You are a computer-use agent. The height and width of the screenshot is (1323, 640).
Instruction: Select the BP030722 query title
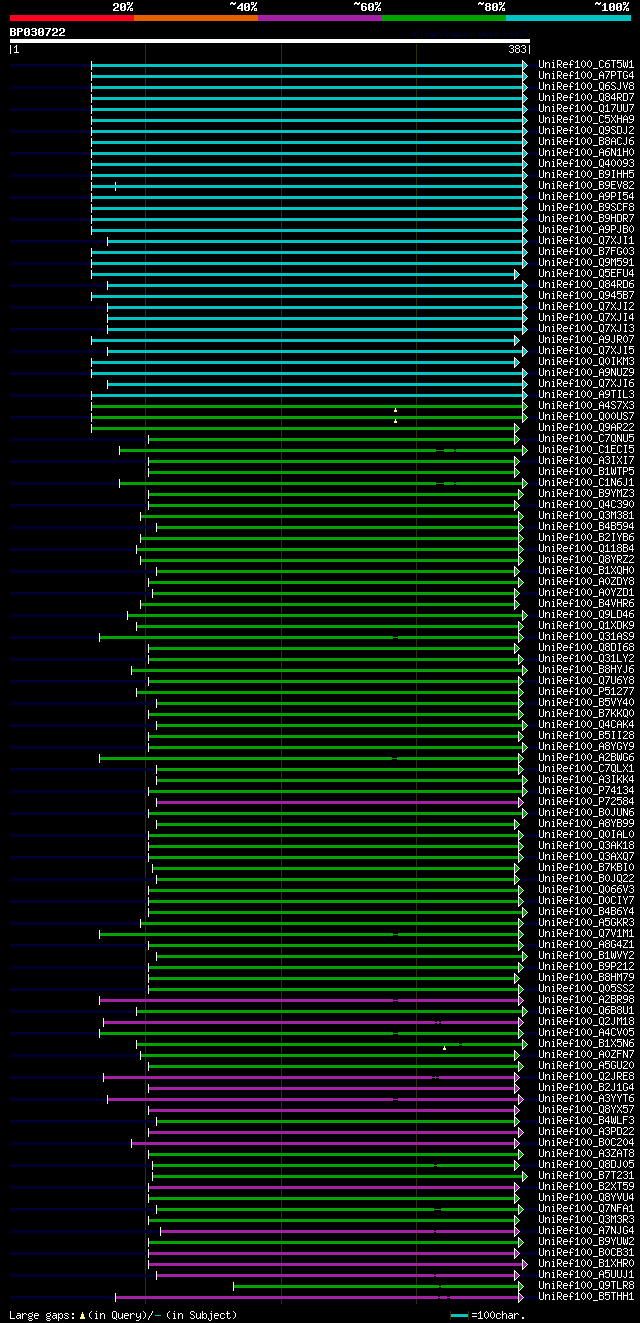(x=38, y=32)
